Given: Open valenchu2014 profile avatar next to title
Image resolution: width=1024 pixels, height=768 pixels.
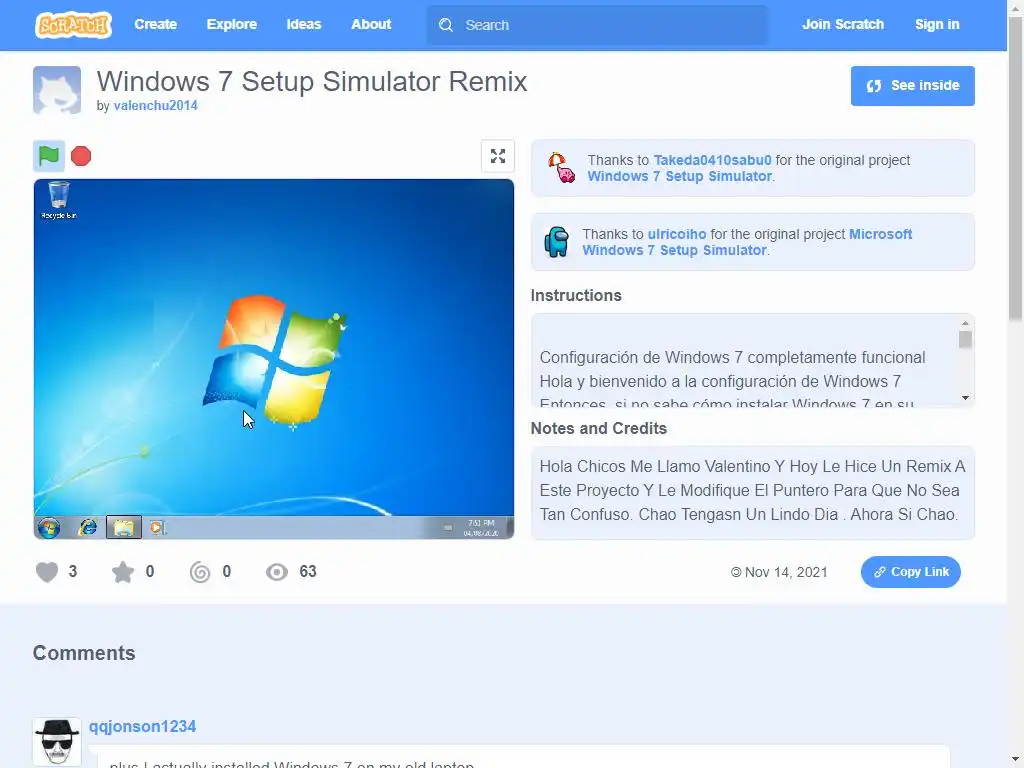Looking at the screenshot, I should 57,90.
